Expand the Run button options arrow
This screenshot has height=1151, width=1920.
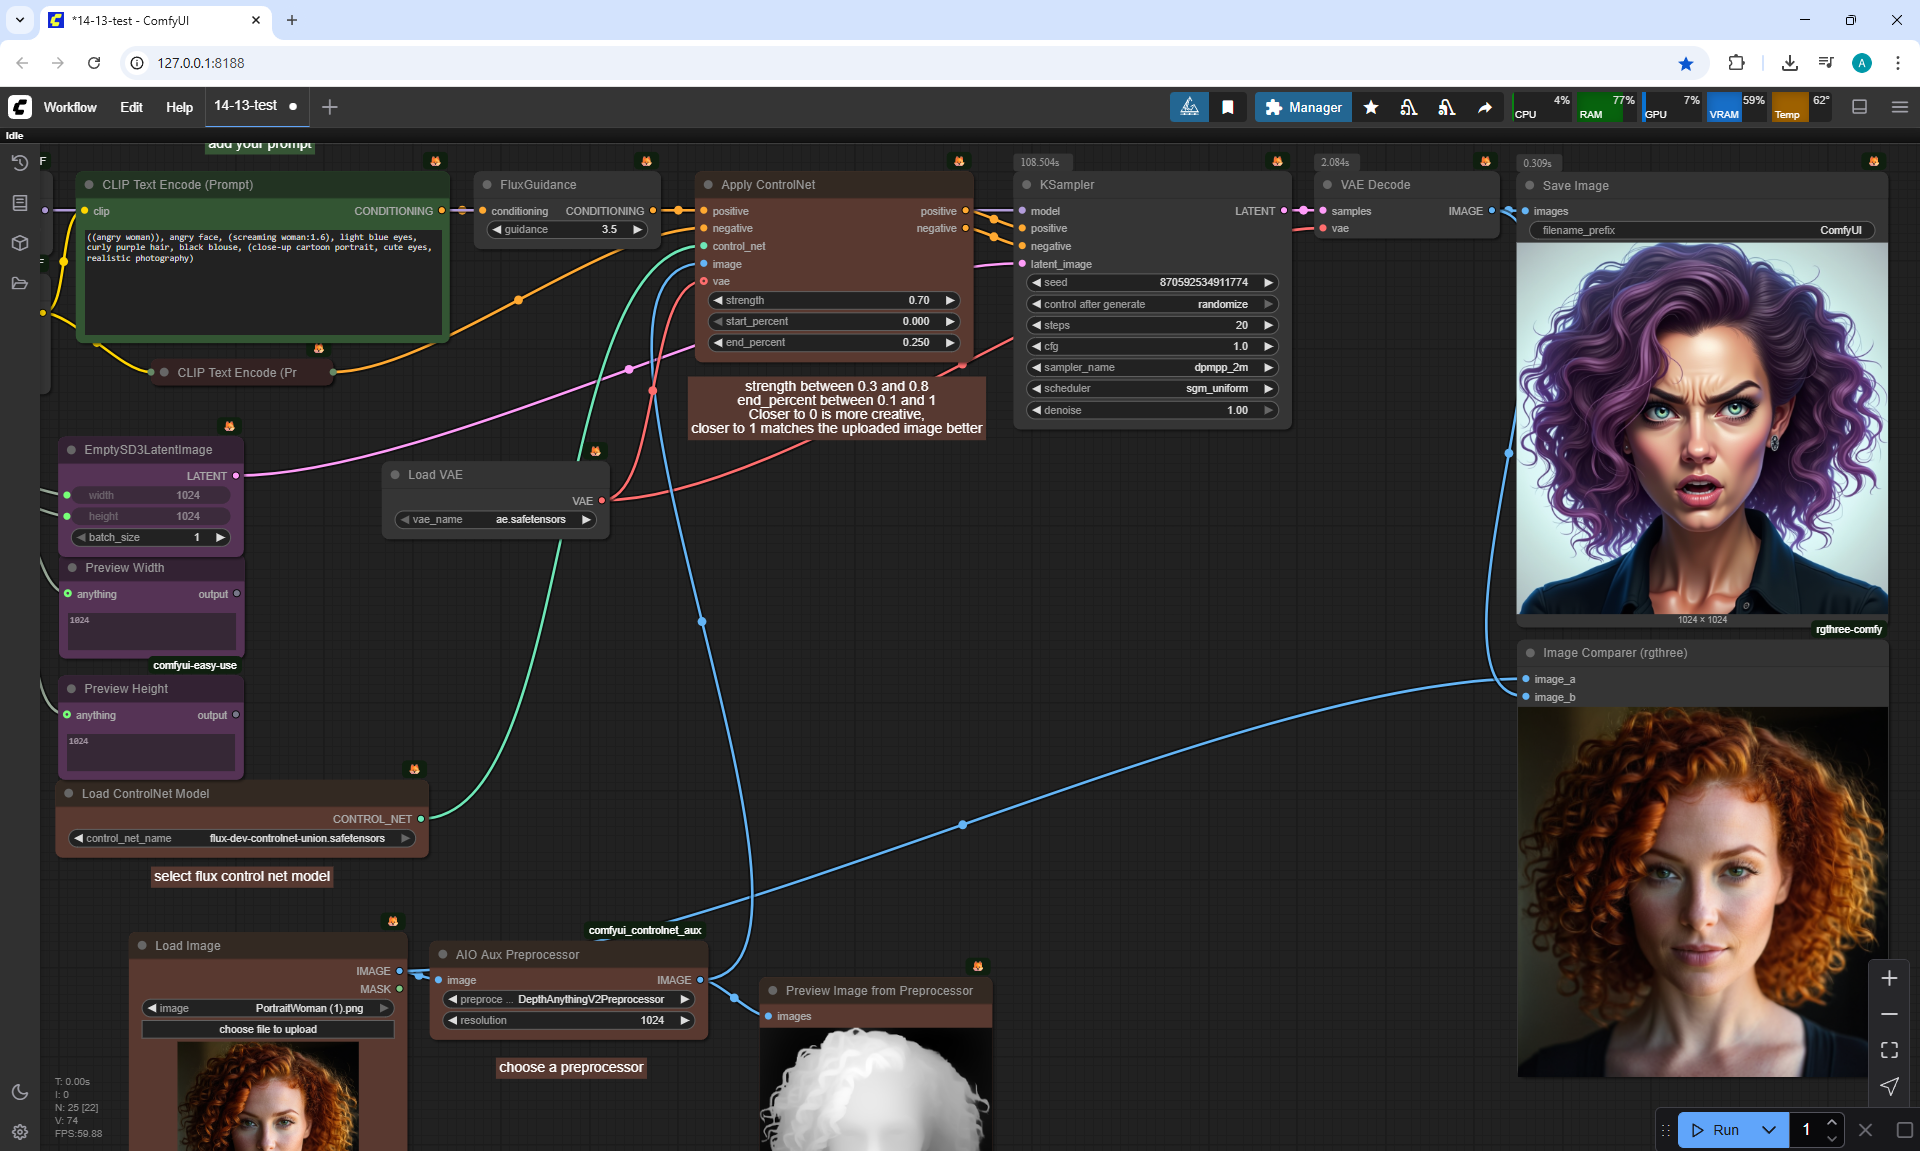(x=1769, y=1130)
